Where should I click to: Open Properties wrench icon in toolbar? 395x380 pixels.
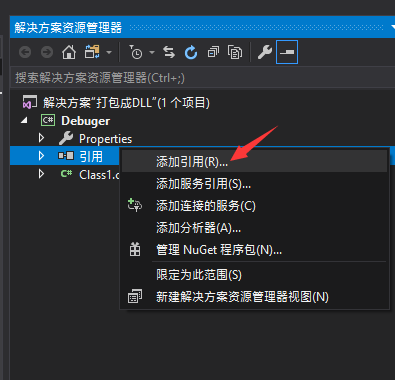pyautogui.click(x=265, y=52)
